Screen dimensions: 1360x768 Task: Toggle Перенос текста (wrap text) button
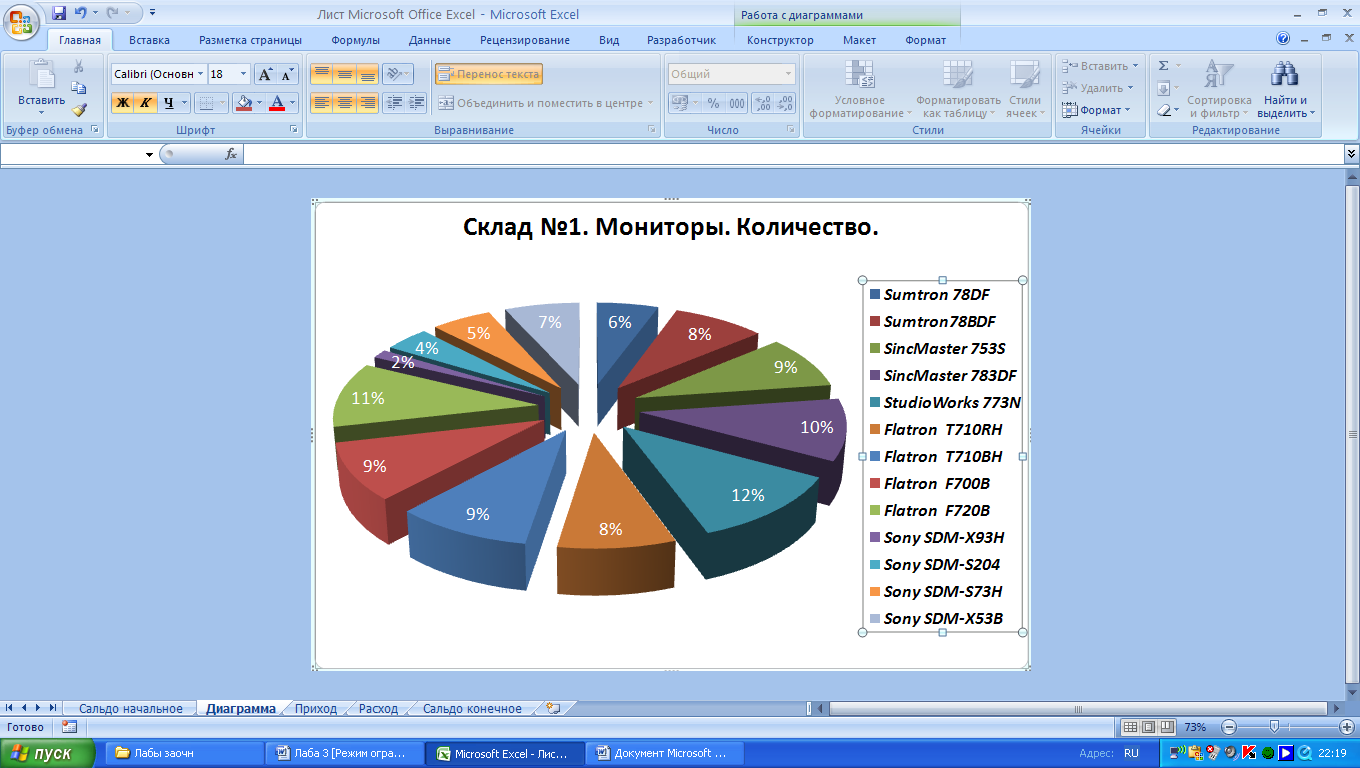click(x=489, y=74)
